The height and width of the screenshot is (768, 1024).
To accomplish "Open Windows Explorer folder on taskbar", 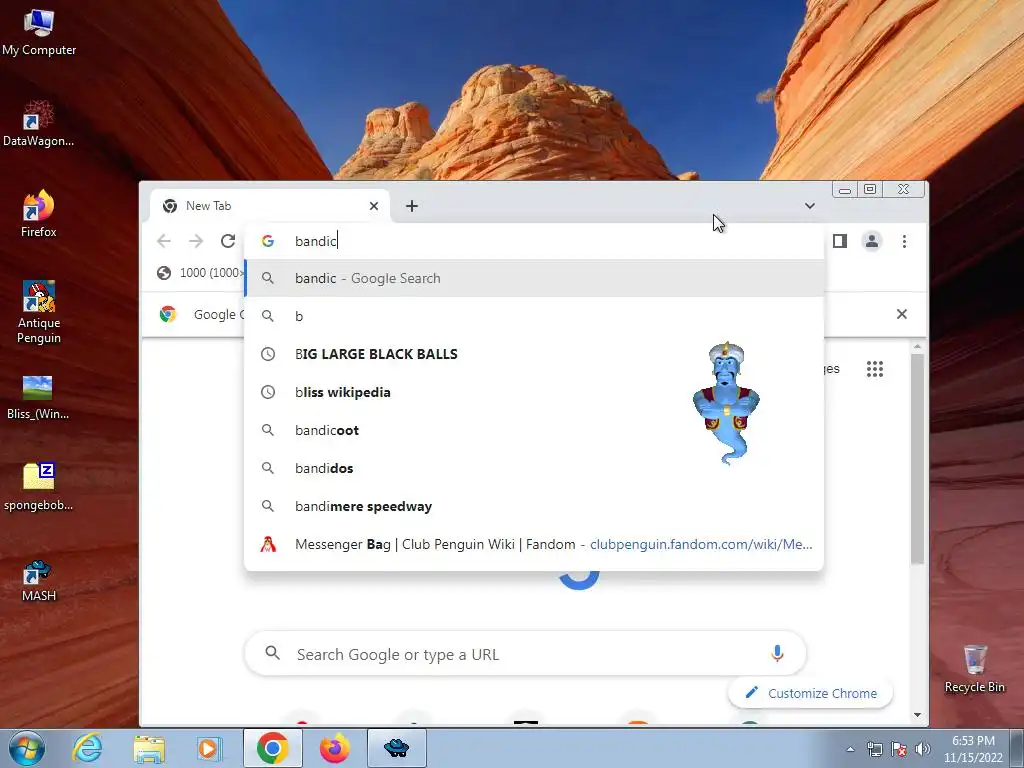I will click(x=149, y=748).
